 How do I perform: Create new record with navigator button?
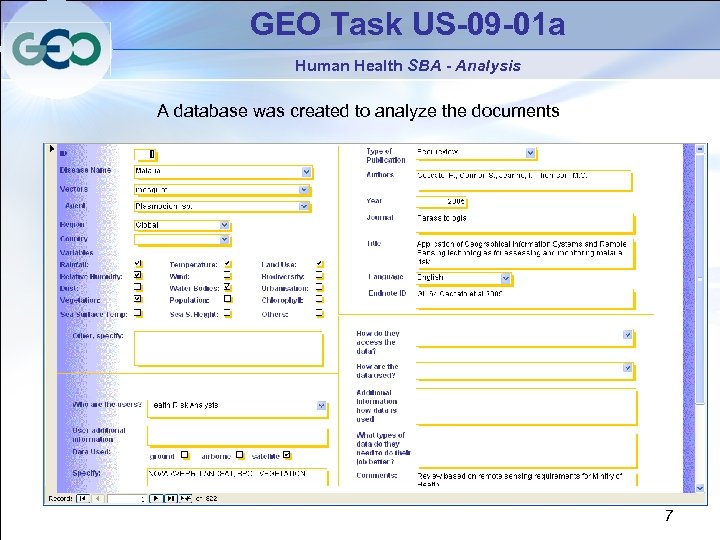pos(186,498)
